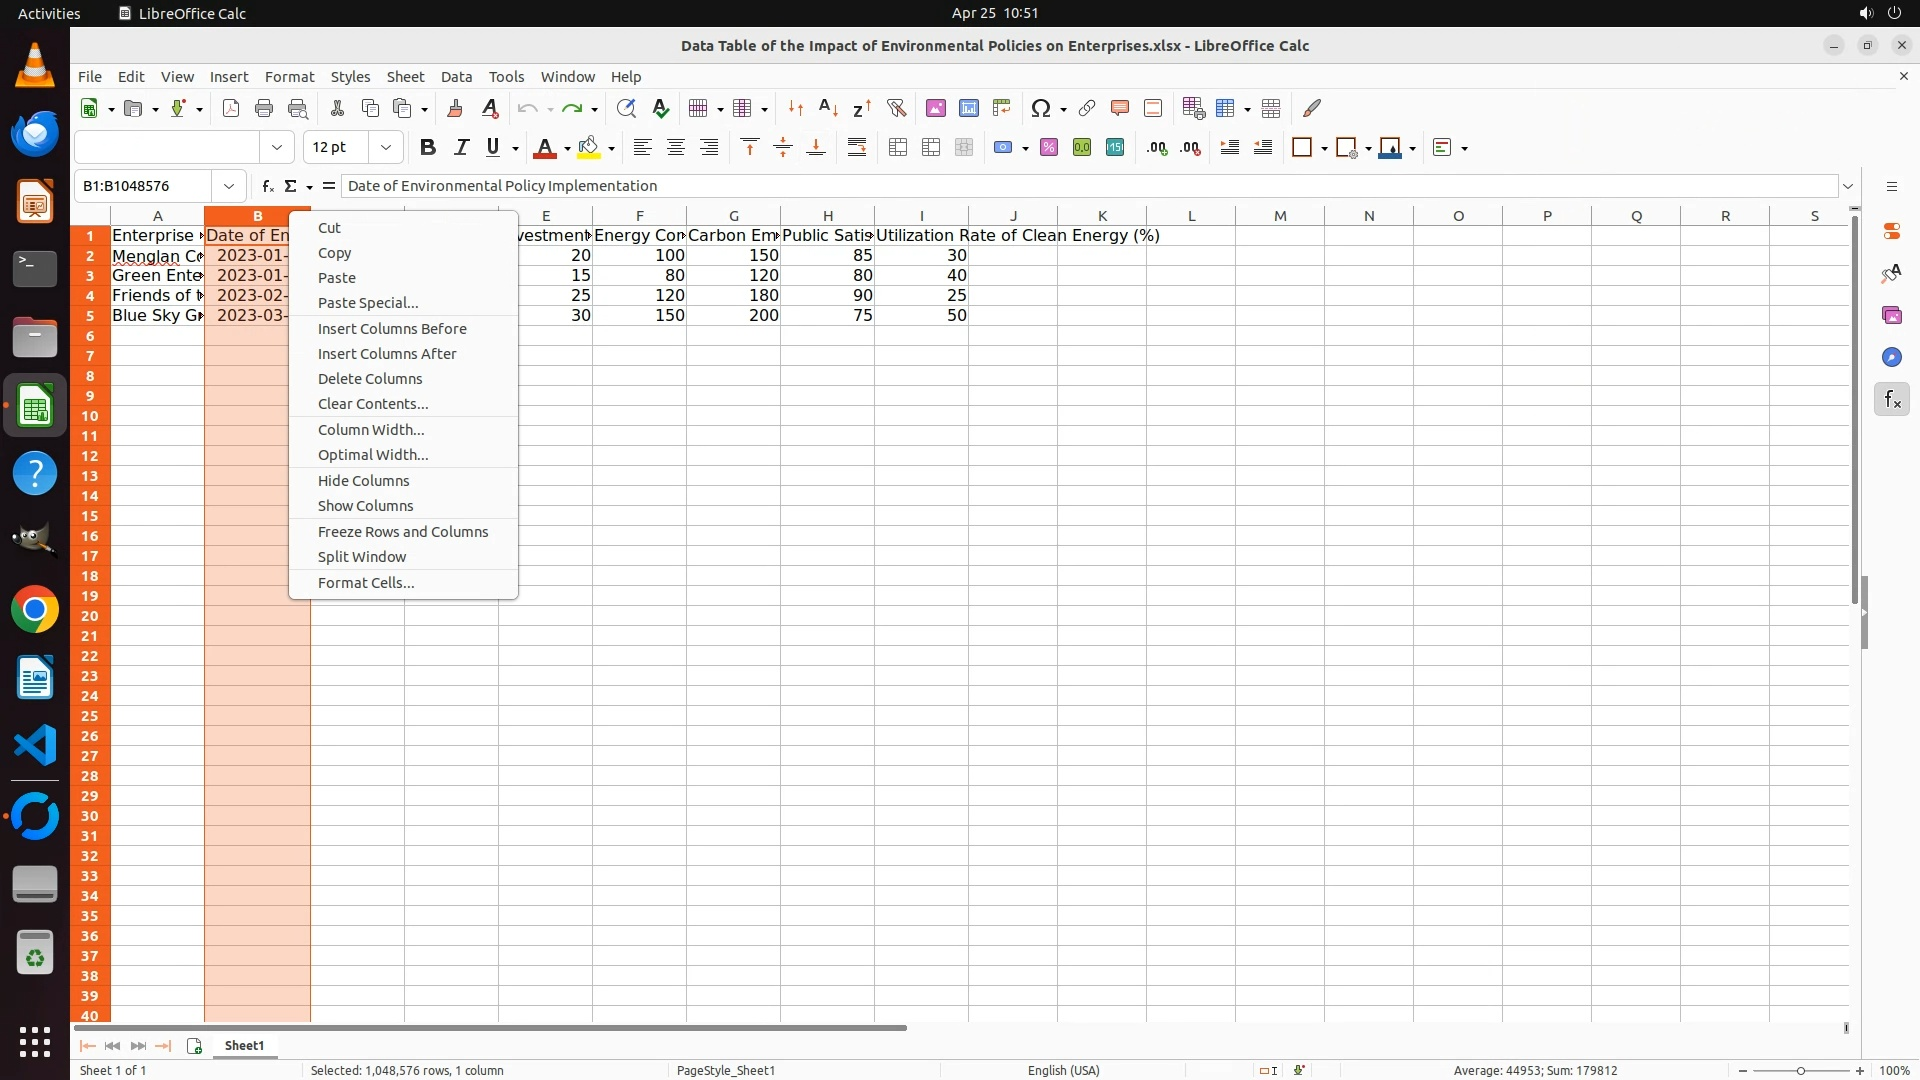Toggle Bold formatting
The image size is (1920, 1080).
[428, 148]
